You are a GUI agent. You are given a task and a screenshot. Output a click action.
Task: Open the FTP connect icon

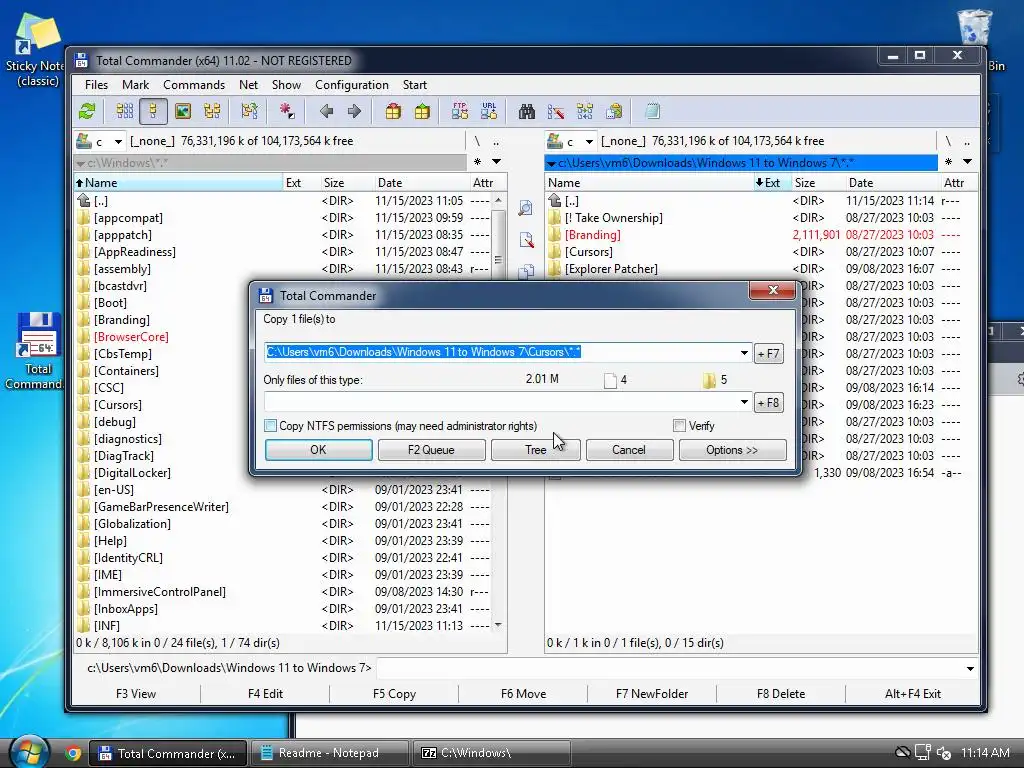pyautogui.click(x=460, y=111)
